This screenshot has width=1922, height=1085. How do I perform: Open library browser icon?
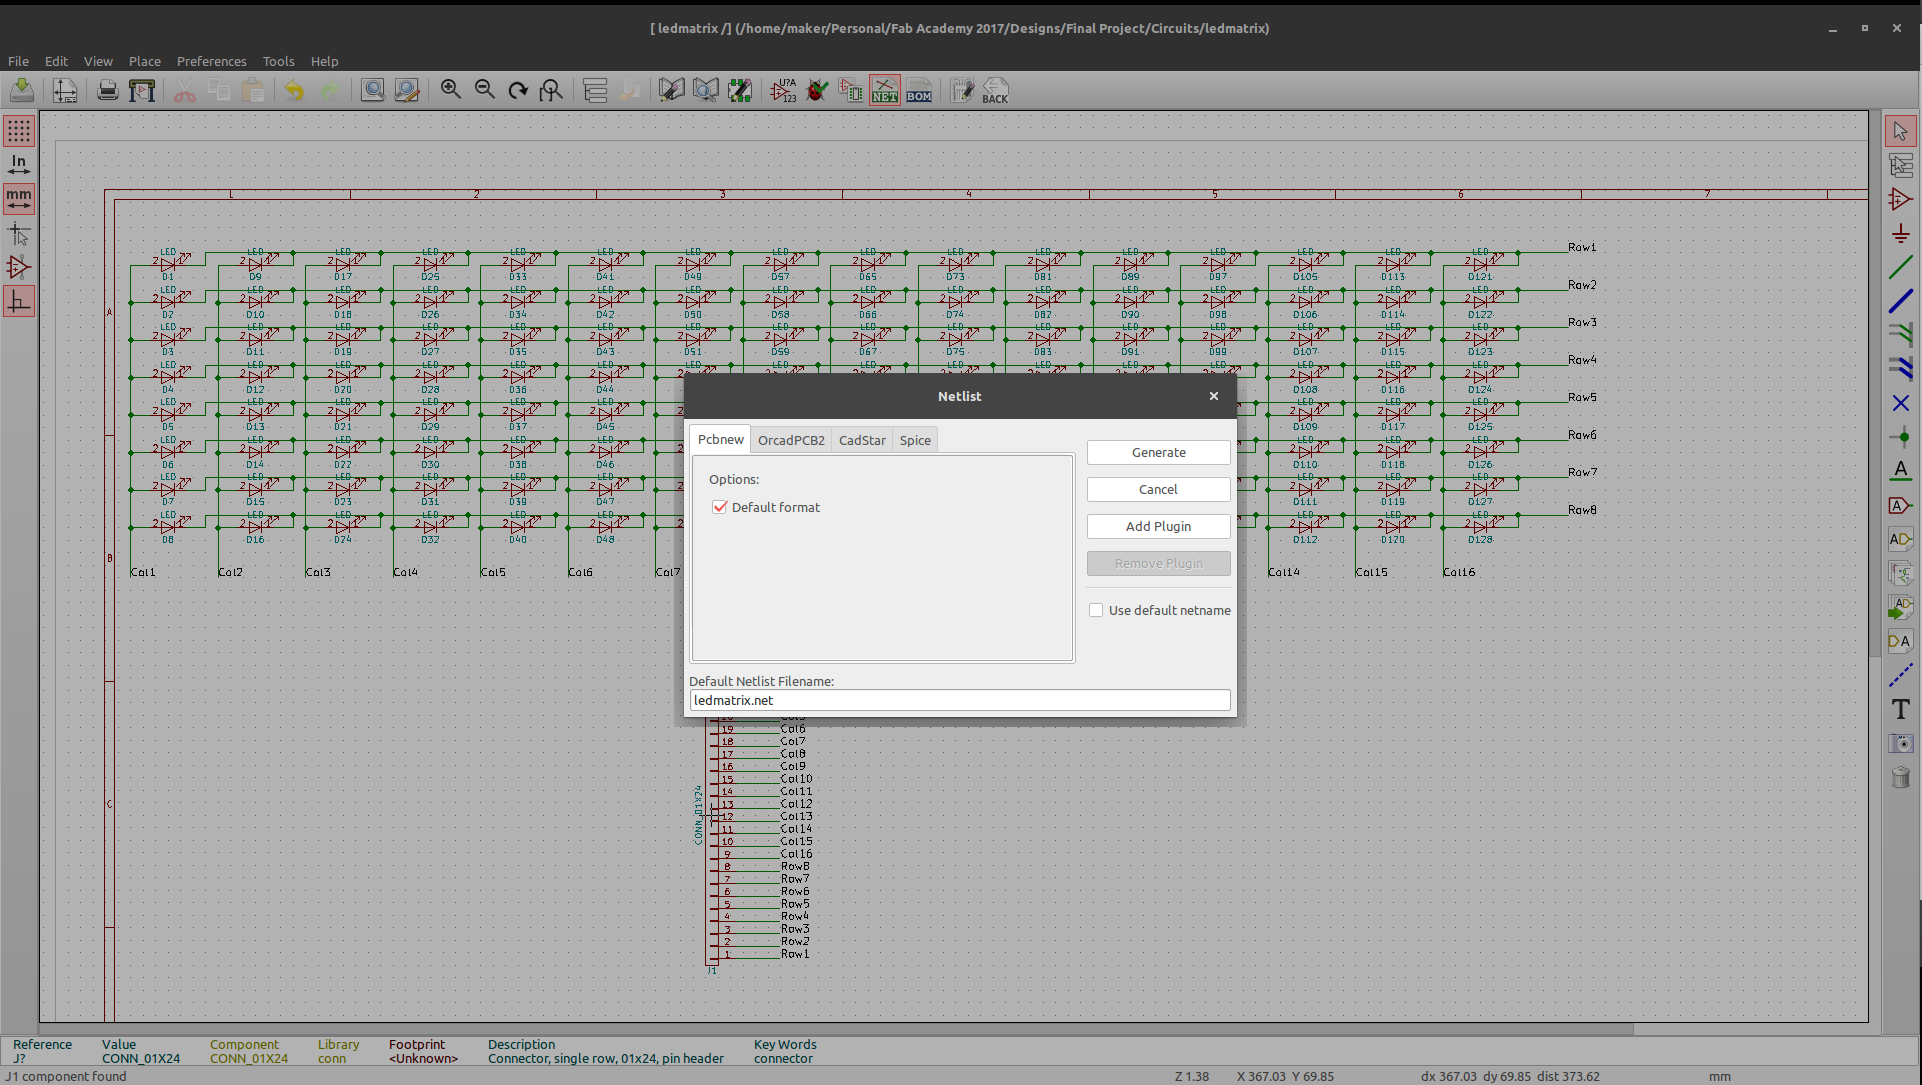(706, 91)
